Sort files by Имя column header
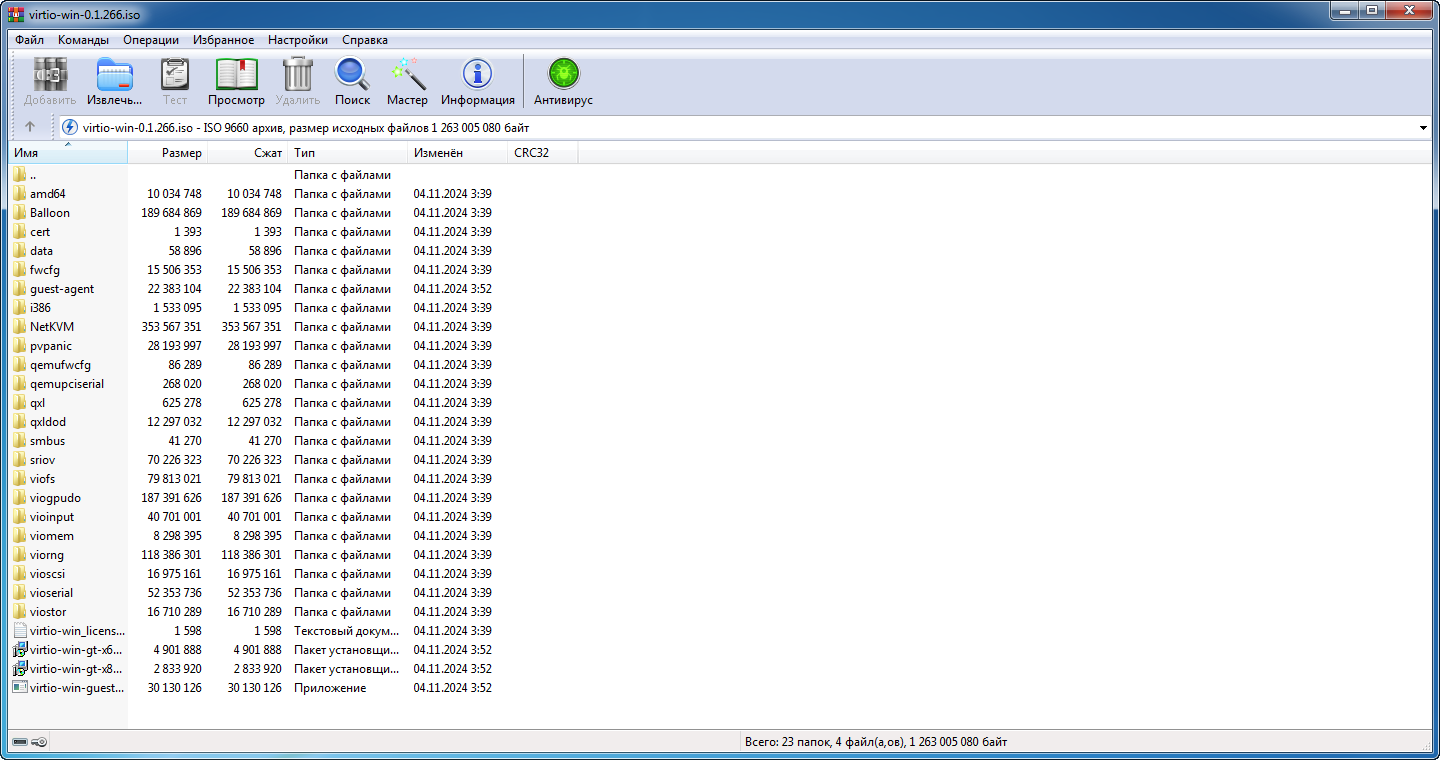 (x=27, y=153)
